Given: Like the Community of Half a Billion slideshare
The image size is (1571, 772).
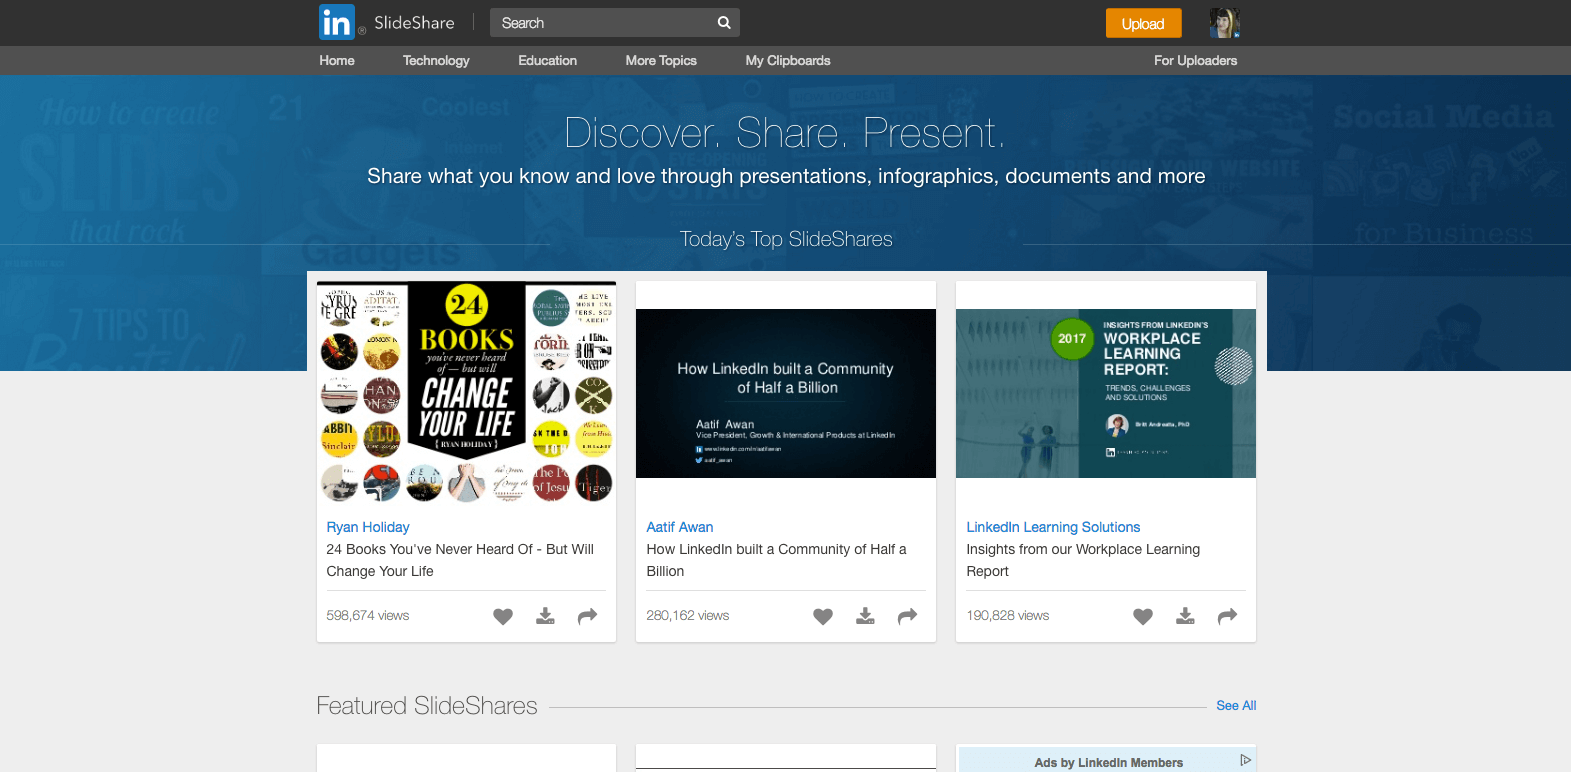Looking at the screenshot, I should (x=823, y=616).
